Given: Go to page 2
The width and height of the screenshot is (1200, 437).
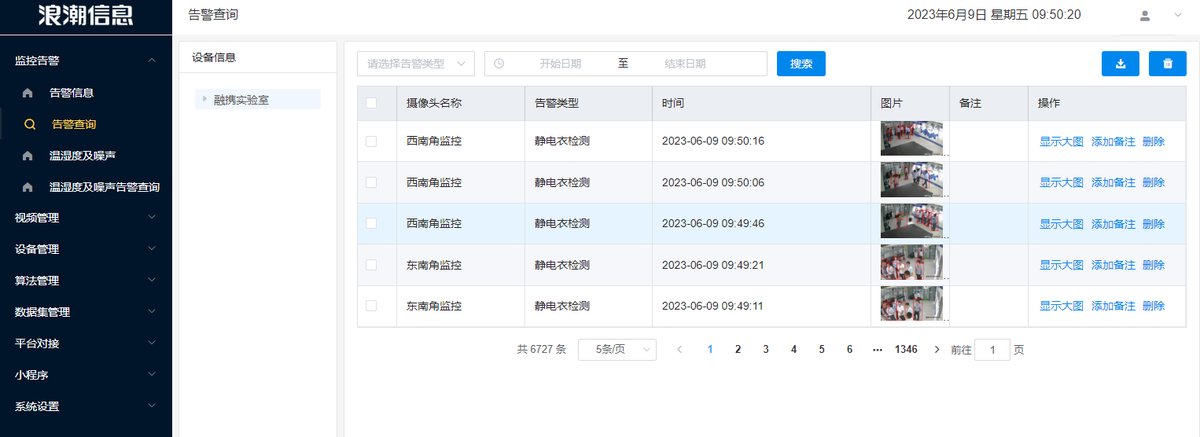Looking at the screenshot, I should coord(738,349).
